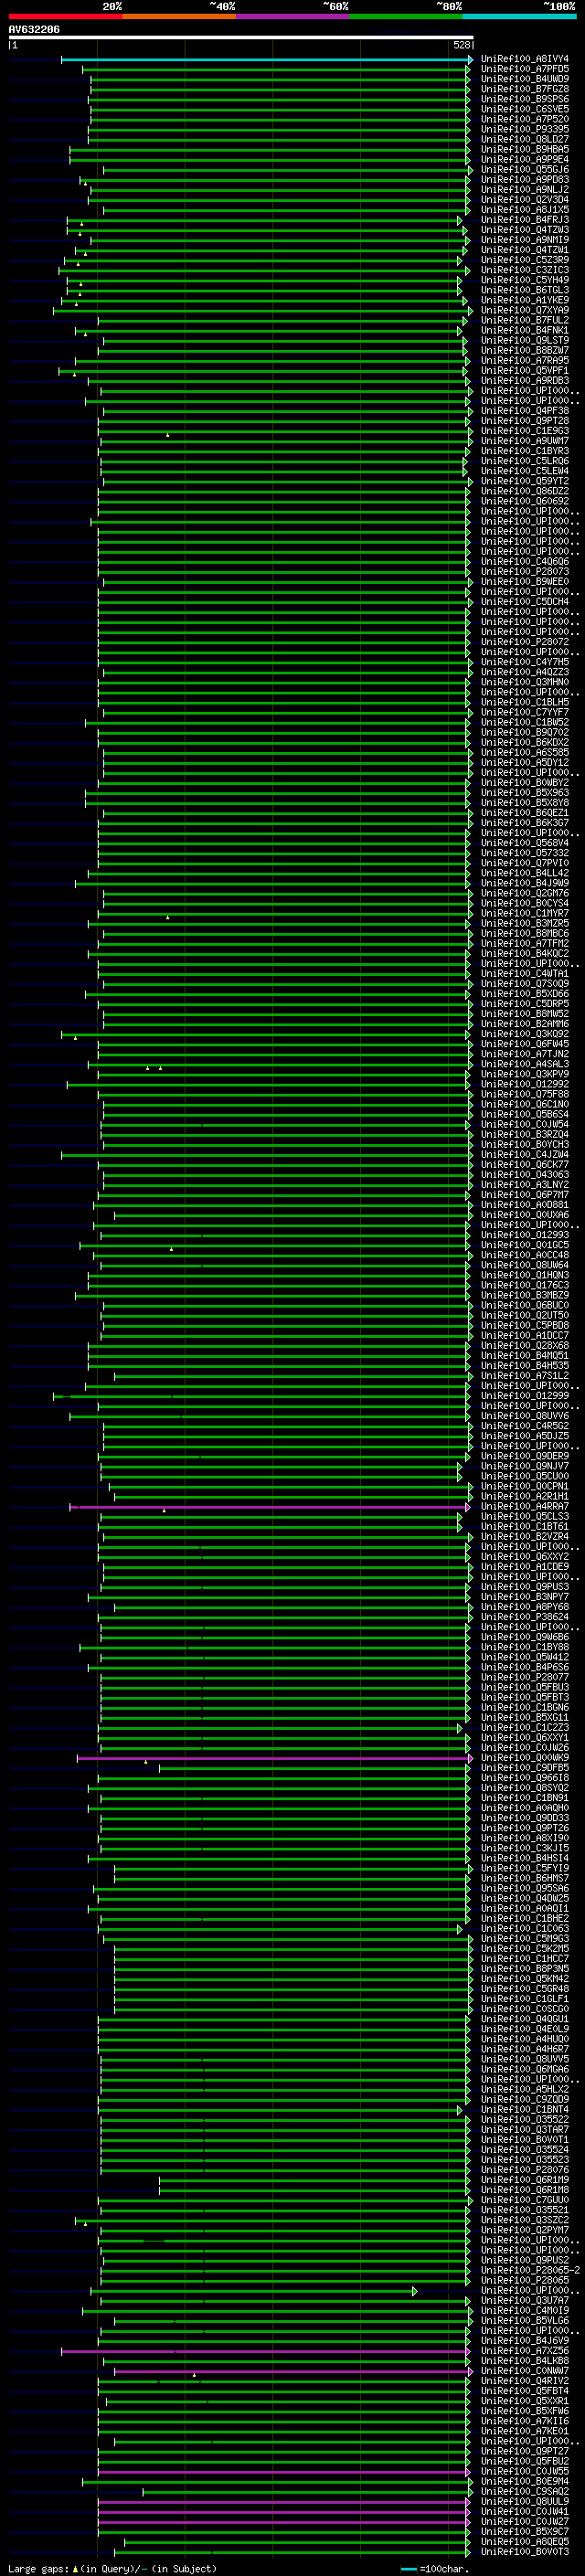This screenshot has width=585, height=2576.
Task: Click the cyan alignment bar for A8IVY4
Action: point(266,59)
